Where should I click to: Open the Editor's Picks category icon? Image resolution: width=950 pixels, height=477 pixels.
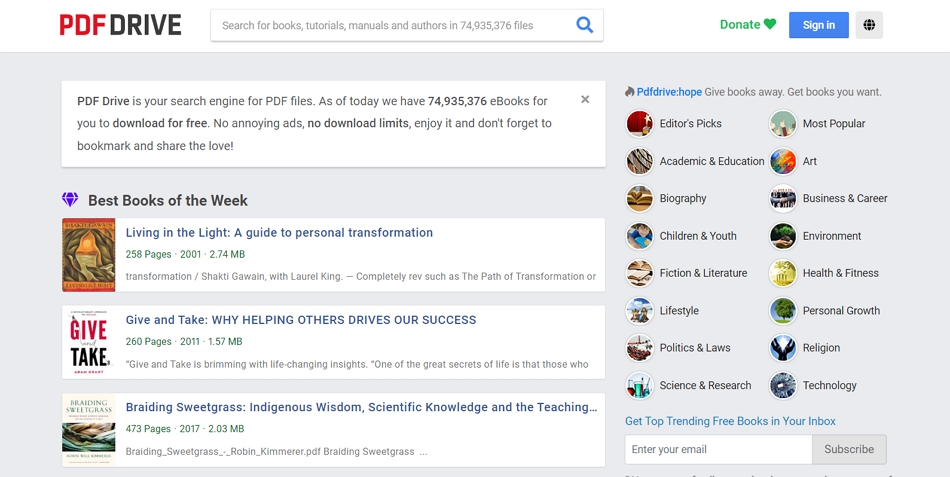640,124
